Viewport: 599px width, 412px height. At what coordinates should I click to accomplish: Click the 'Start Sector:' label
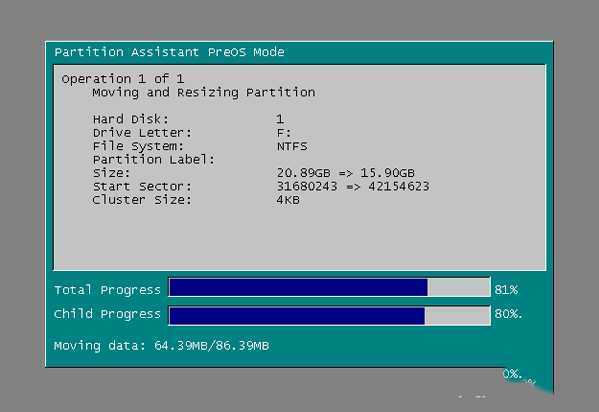(x=142, y=187)
